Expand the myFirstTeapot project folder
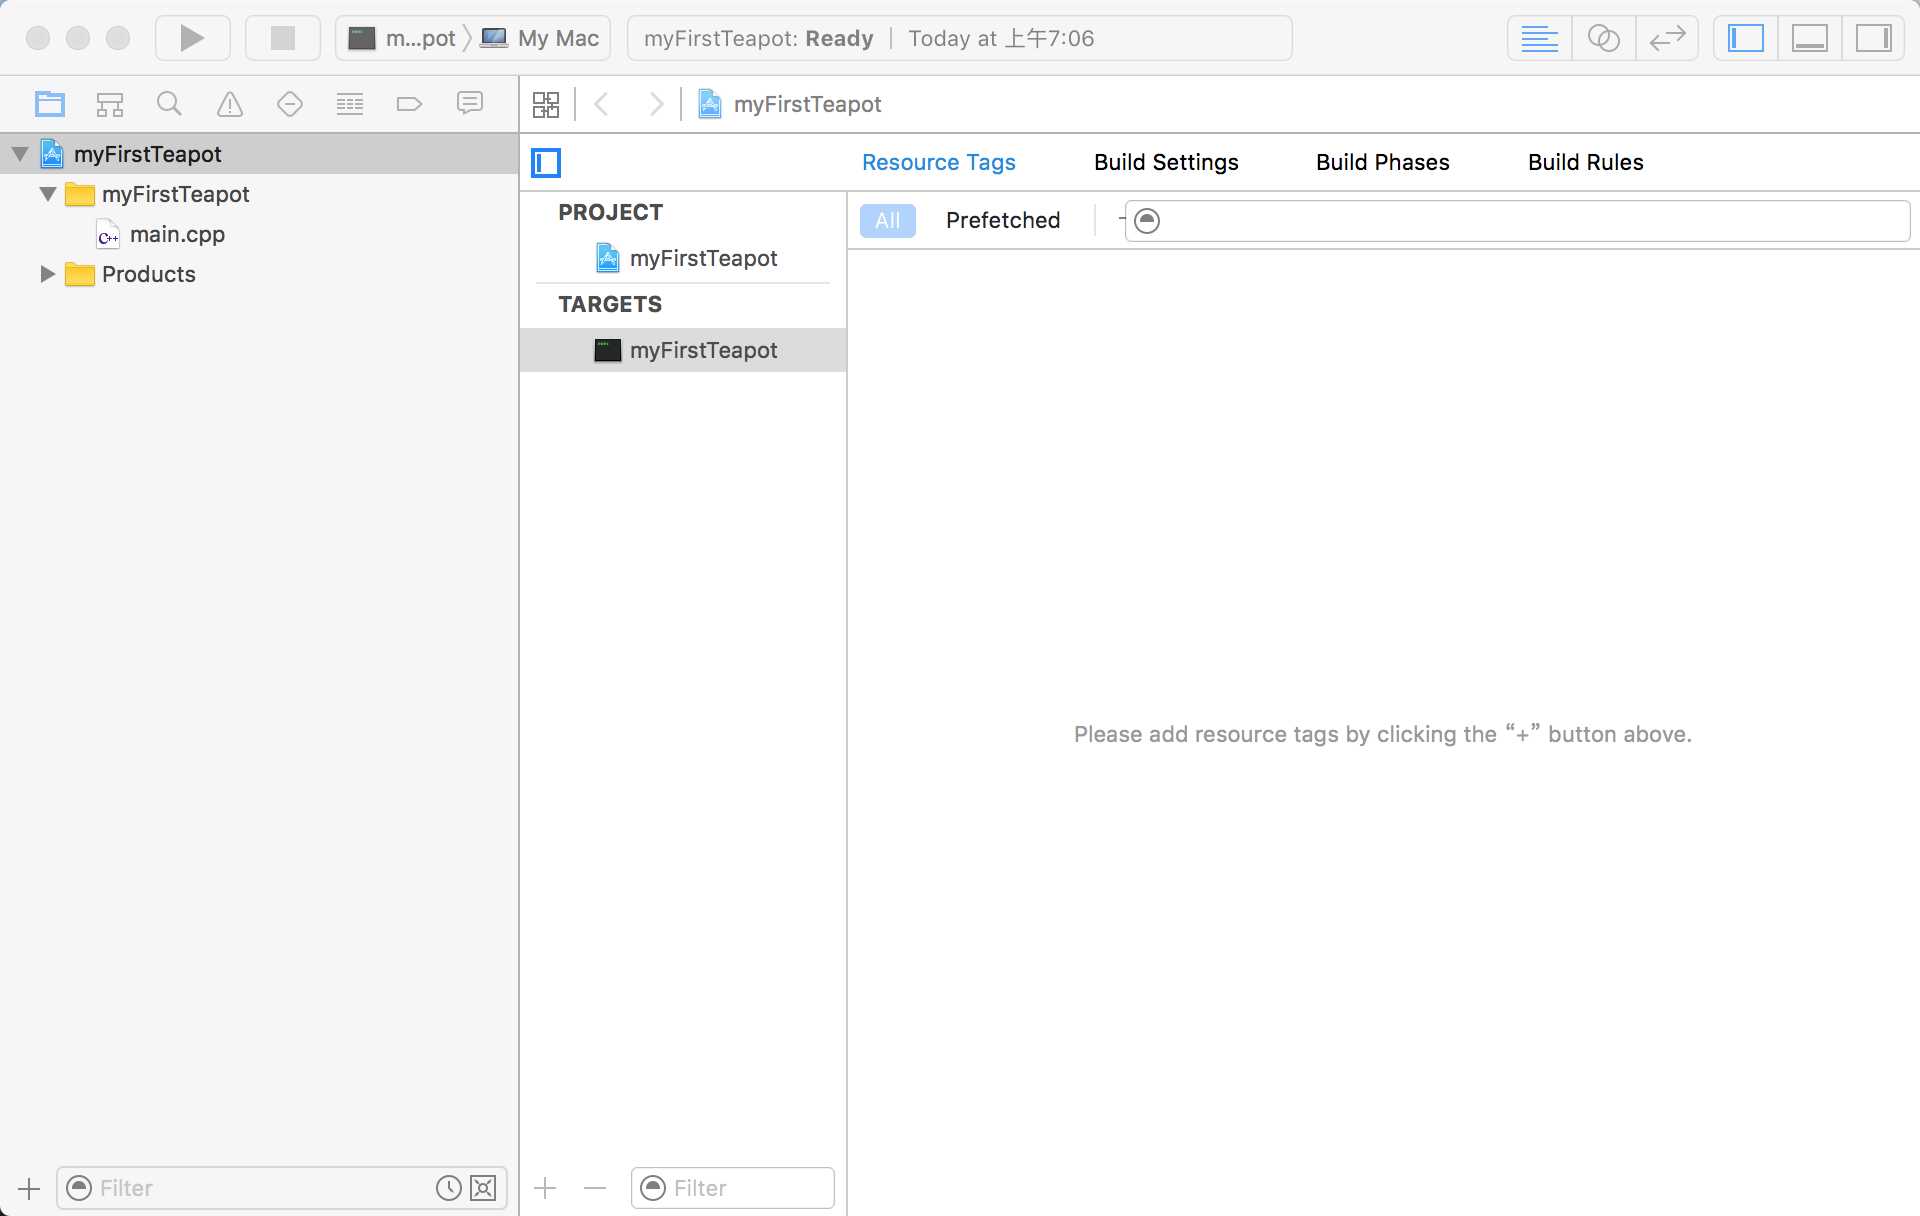The image size is (1920, 1216). (x=20, y=154)
